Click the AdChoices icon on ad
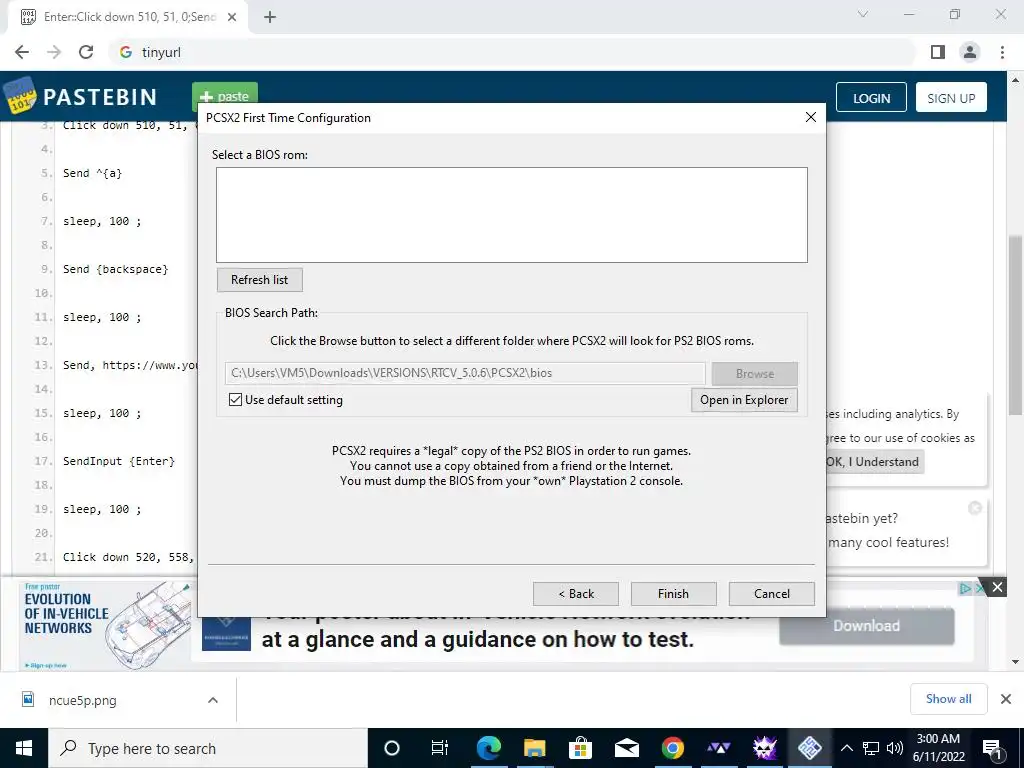This screenshot has width=1024, height=768. click(x=965, y=588)
